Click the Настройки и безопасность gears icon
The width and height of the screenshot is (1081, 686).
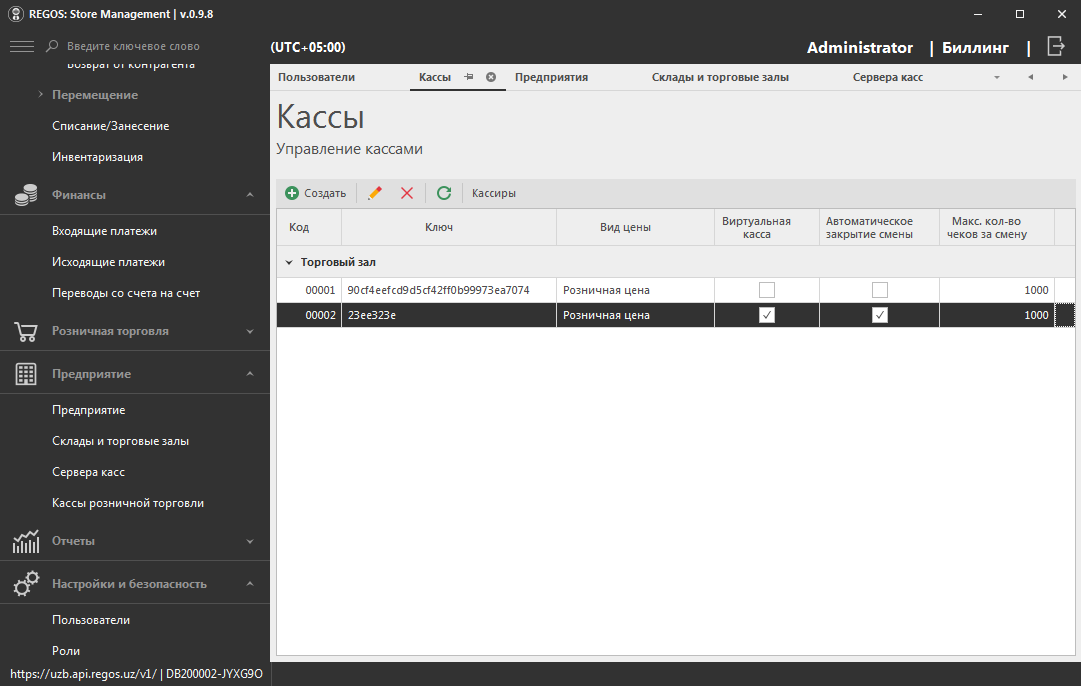26,584
